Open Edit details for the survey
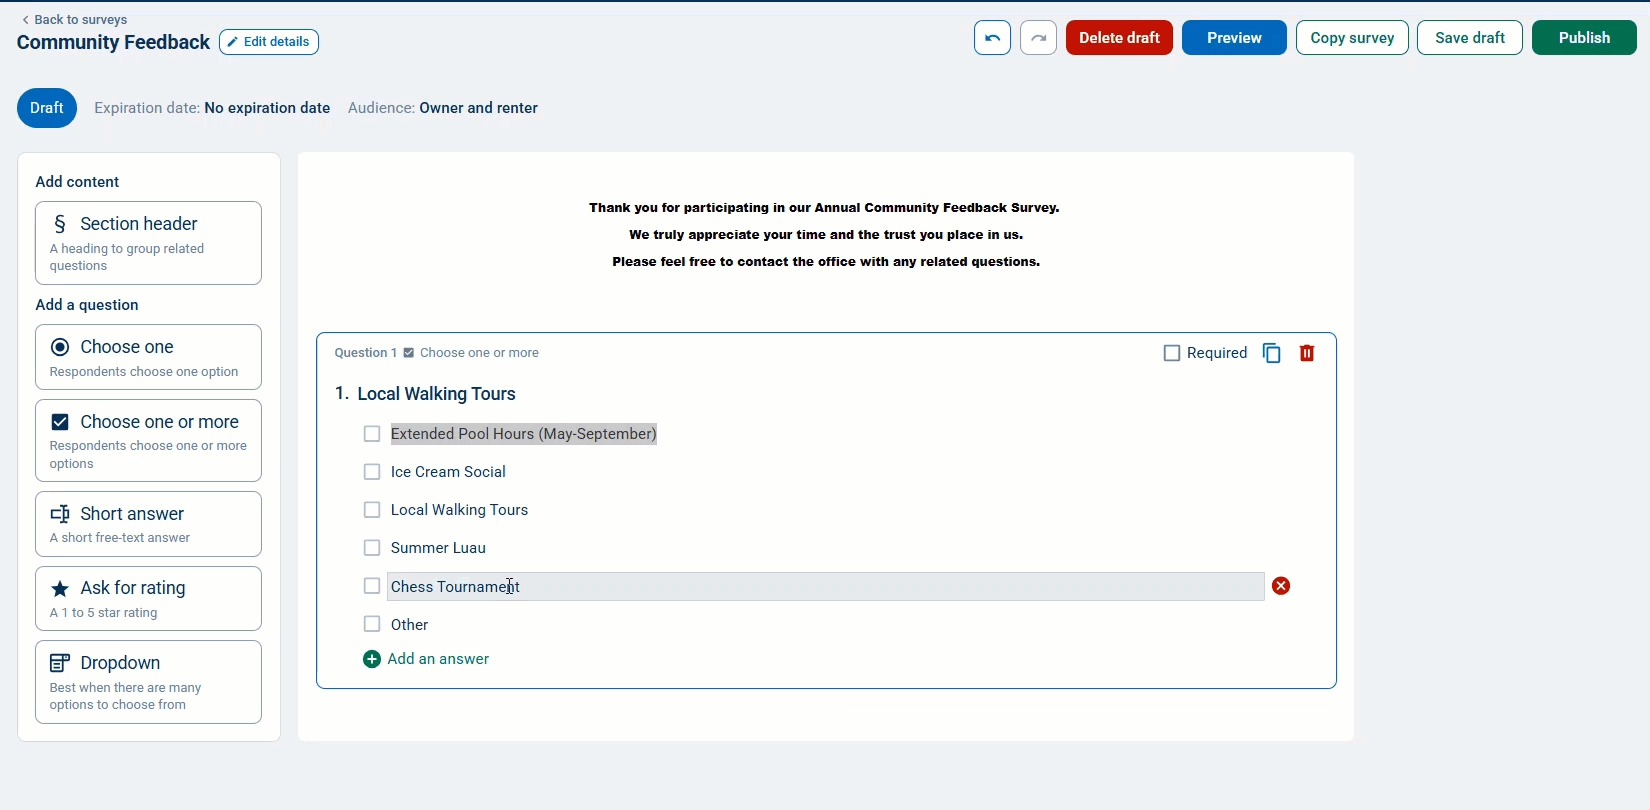Viewport: 1650px width, 810px height. [269, 42]
